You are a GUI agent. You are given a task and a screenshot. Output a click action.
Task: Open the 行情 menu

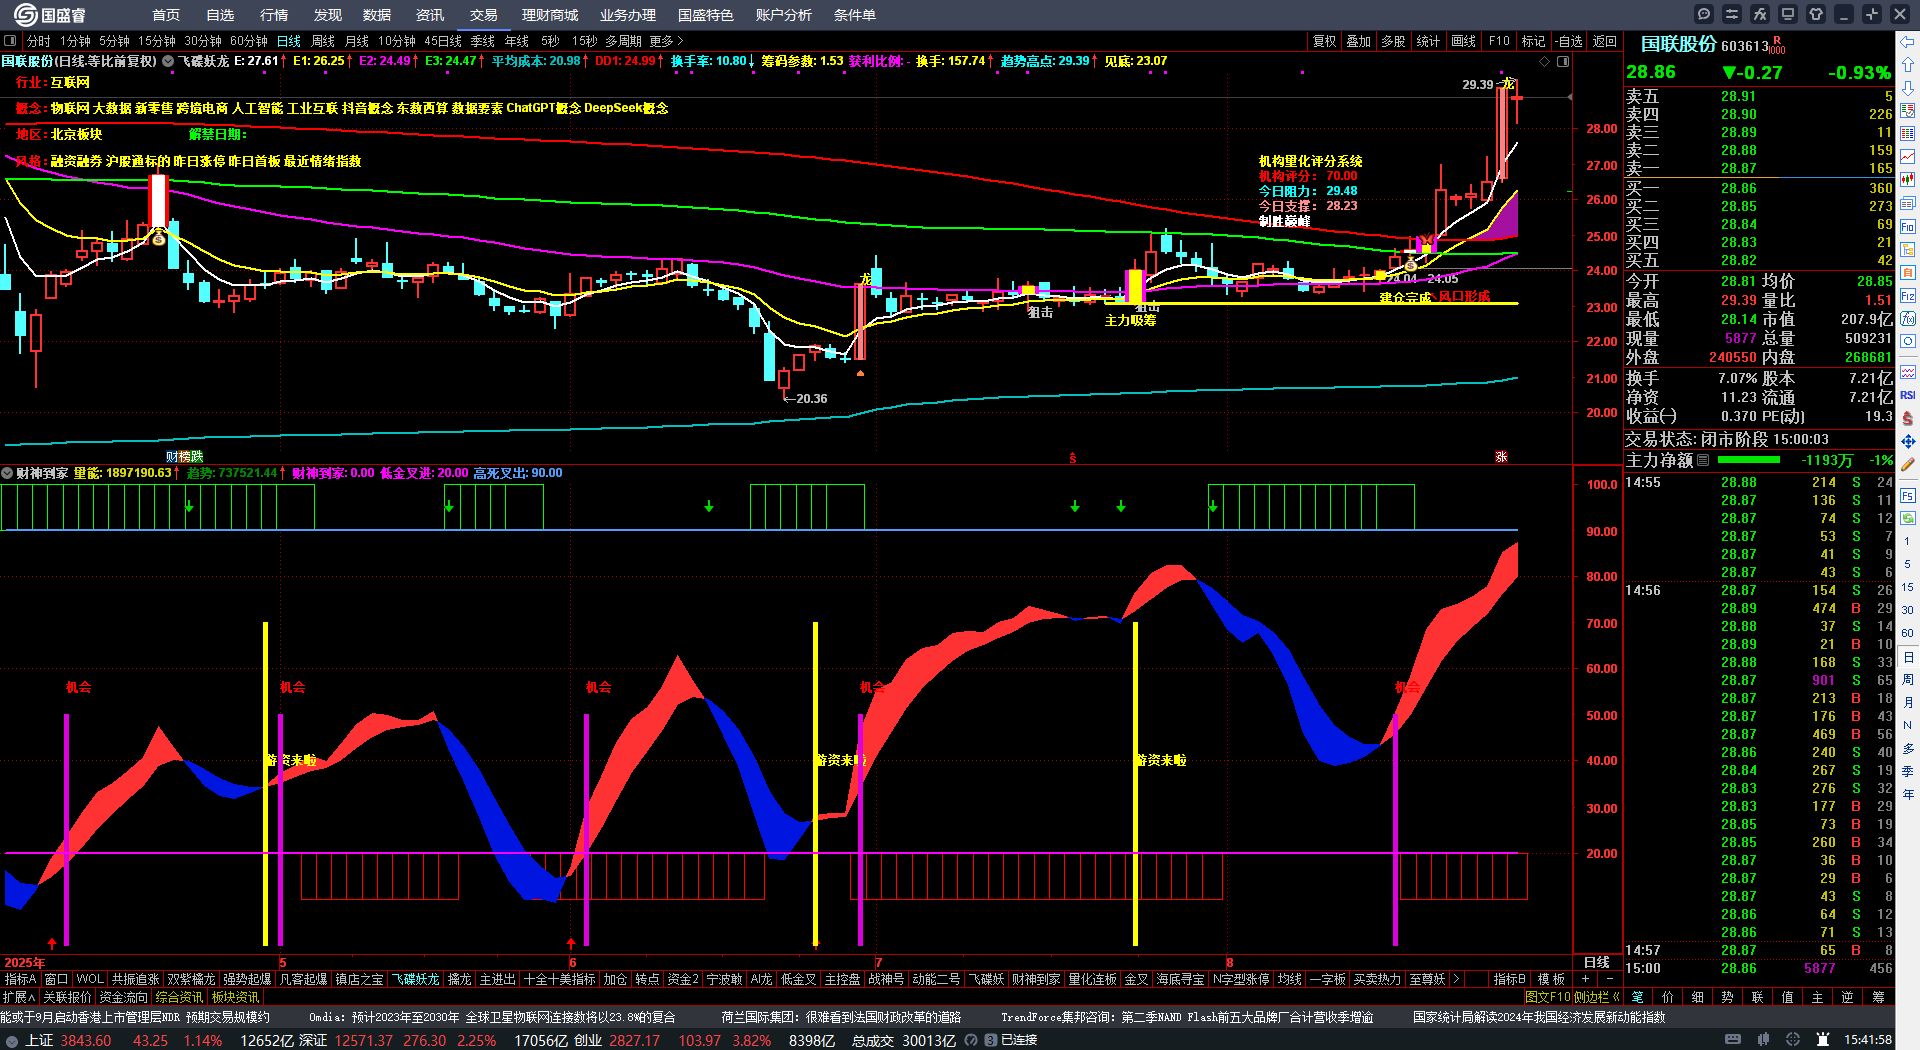click(x=274, y=15)
